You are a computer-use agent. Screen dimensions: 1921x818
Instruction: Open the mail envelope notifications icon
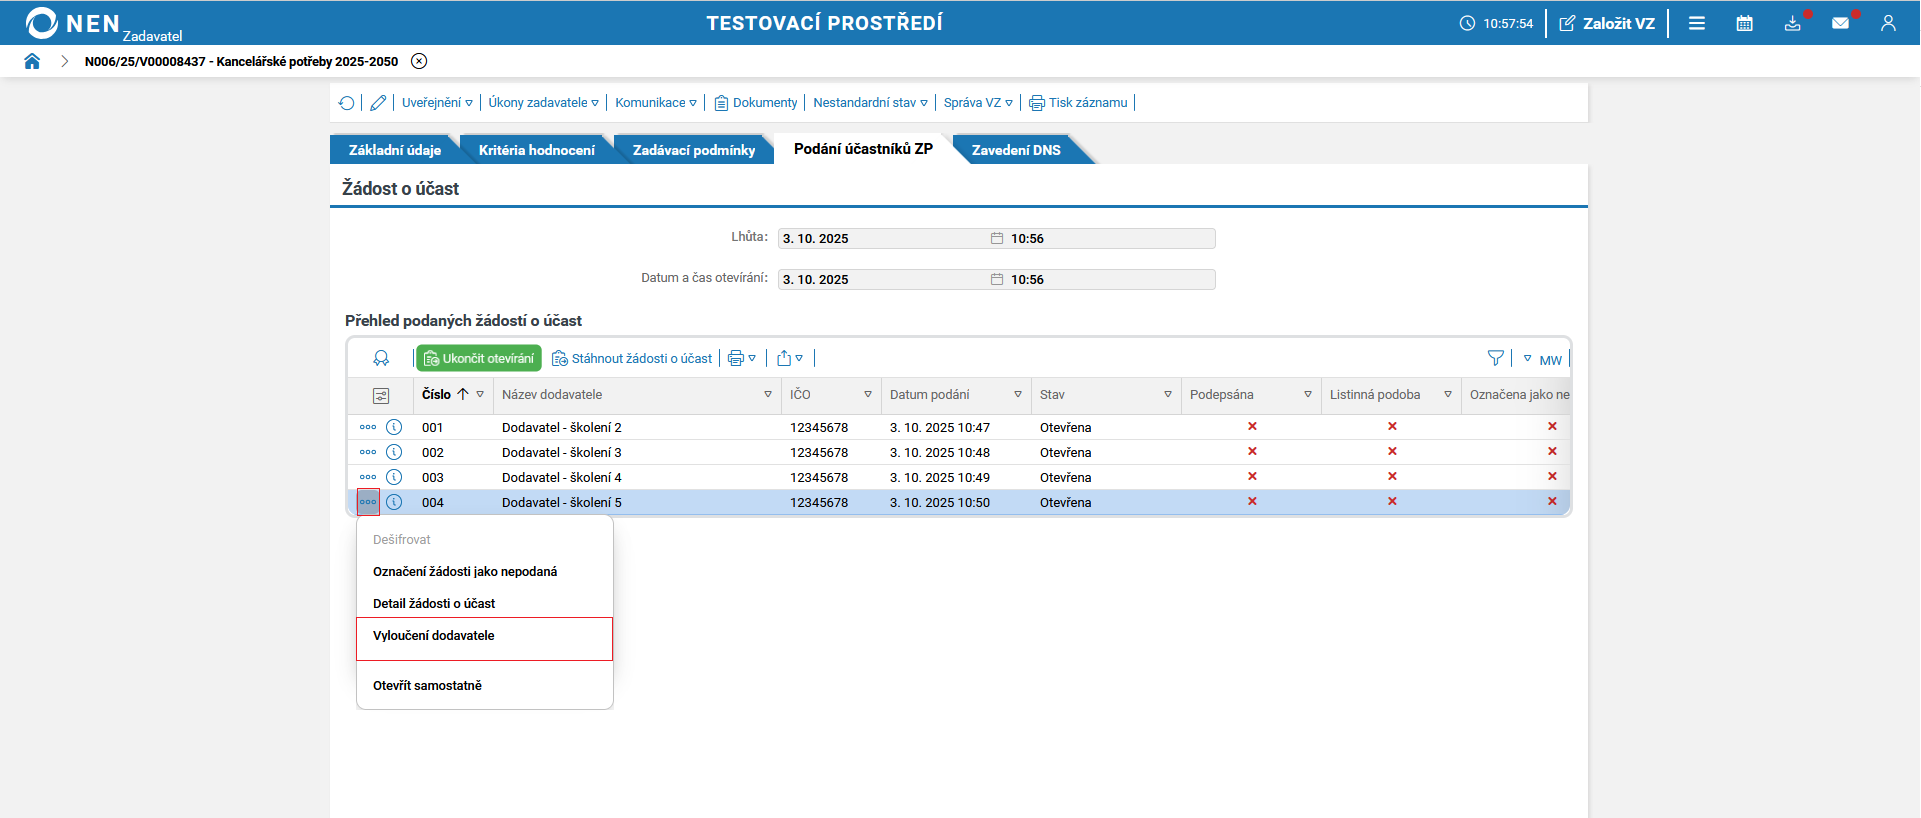click(1840, 23)
